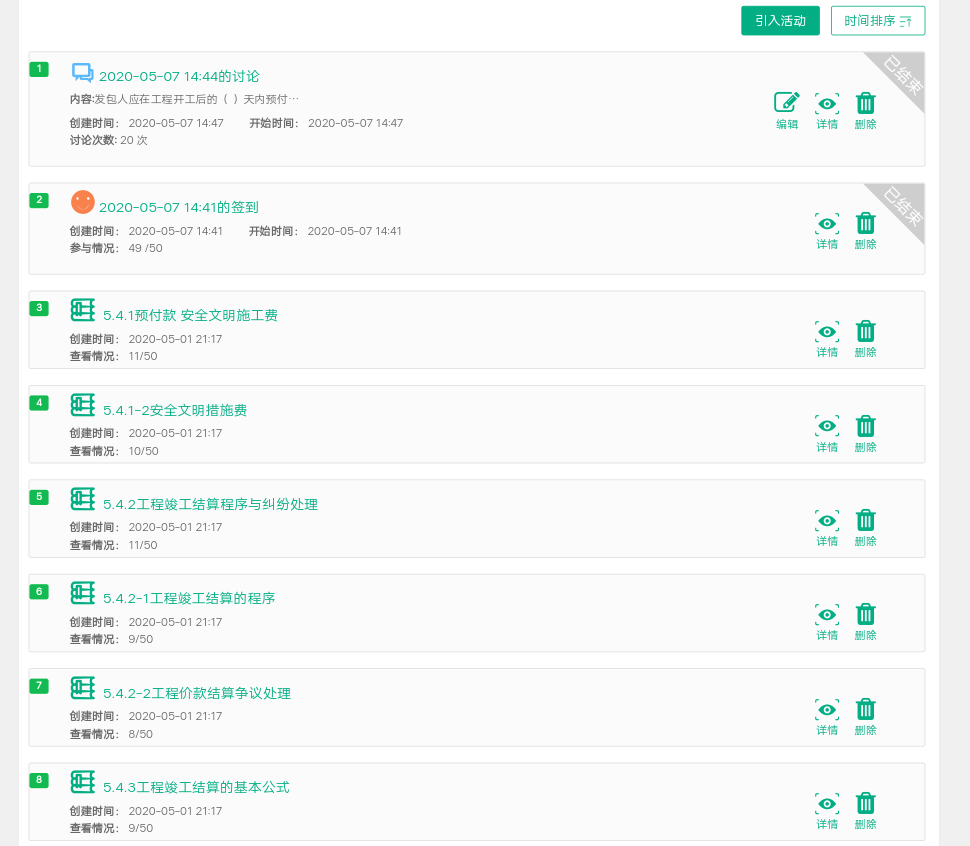View details of 5.4.1预付款 安全文明施工费
The image size is (970, 846).
click(x=827, y=339)
